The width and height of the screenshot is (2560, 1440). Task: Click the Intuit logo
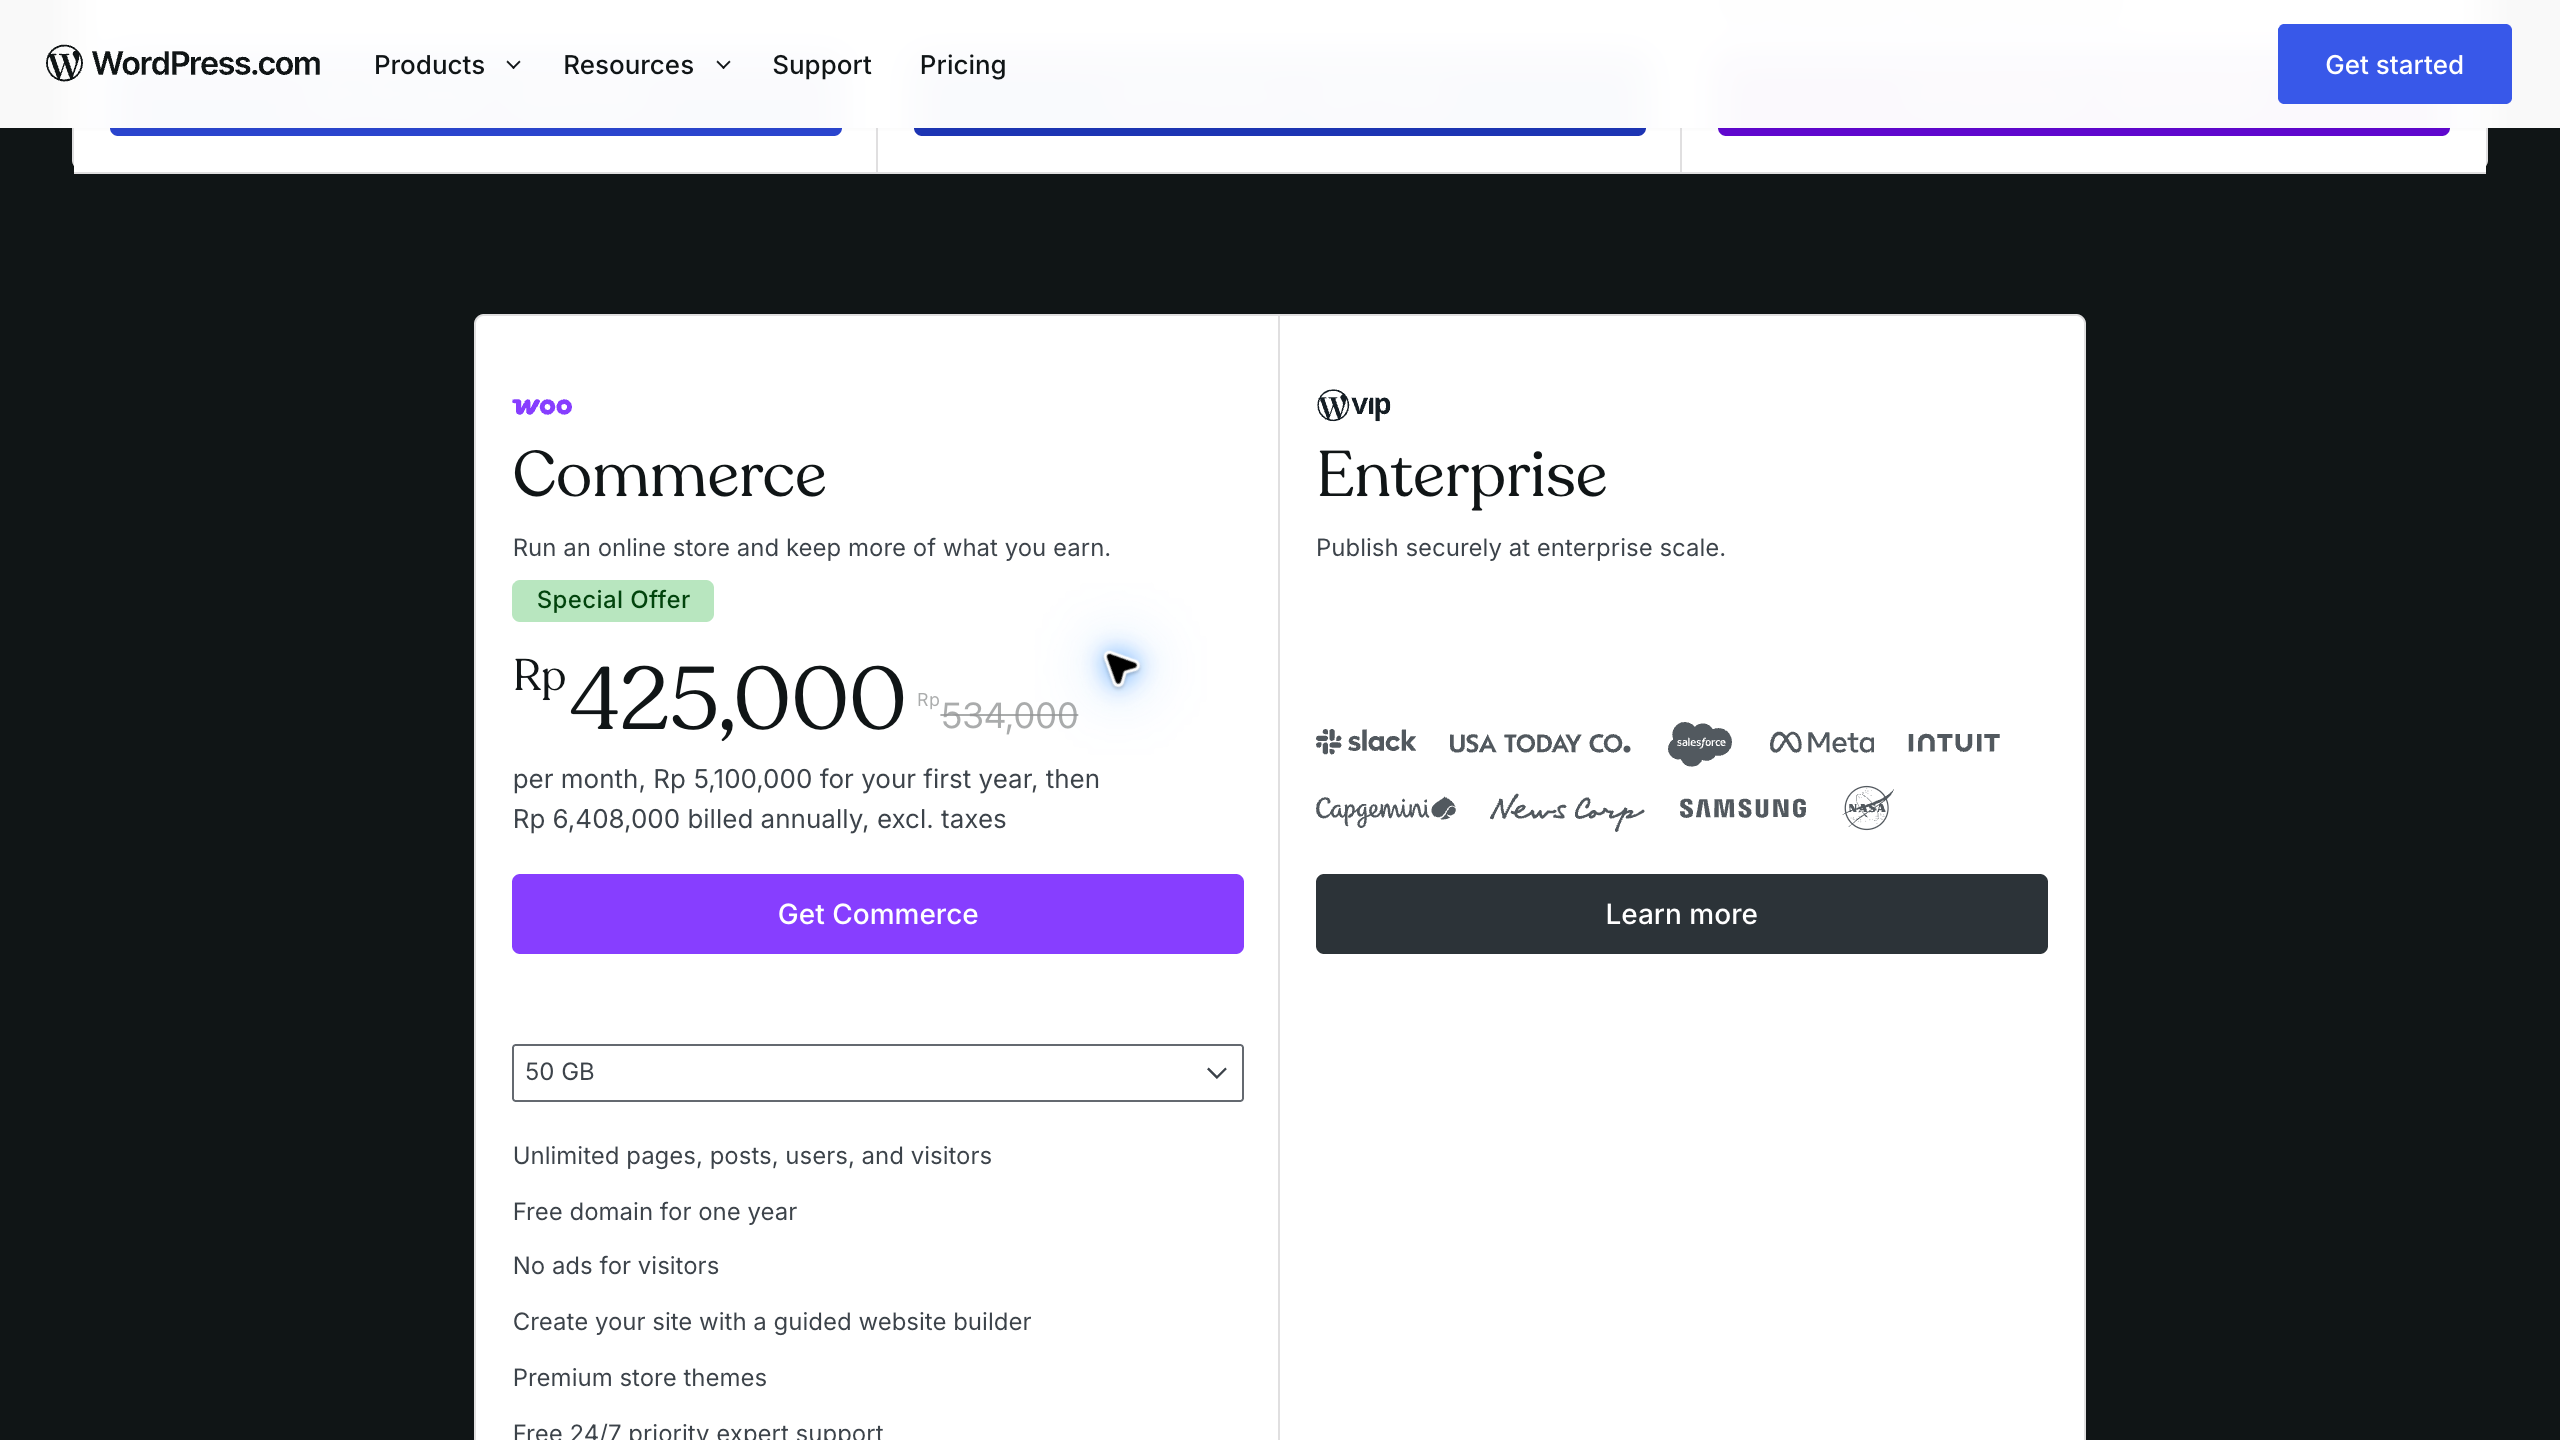pyautogui.click(x=1953, y=743)
